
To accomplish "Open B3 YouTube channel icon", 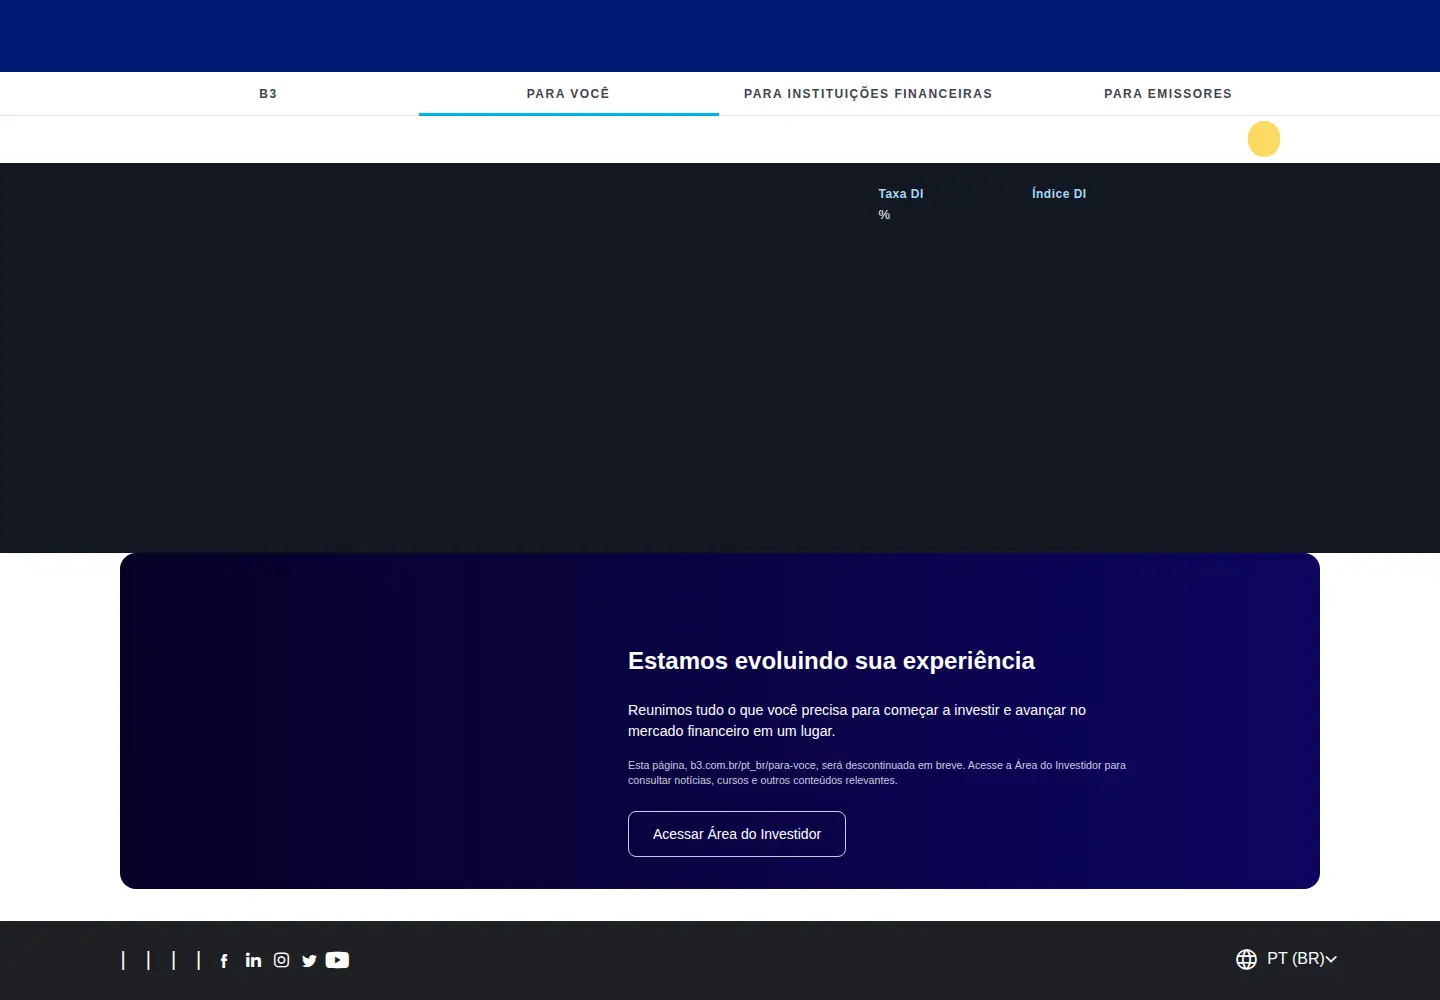I will [x=337, y=960].
